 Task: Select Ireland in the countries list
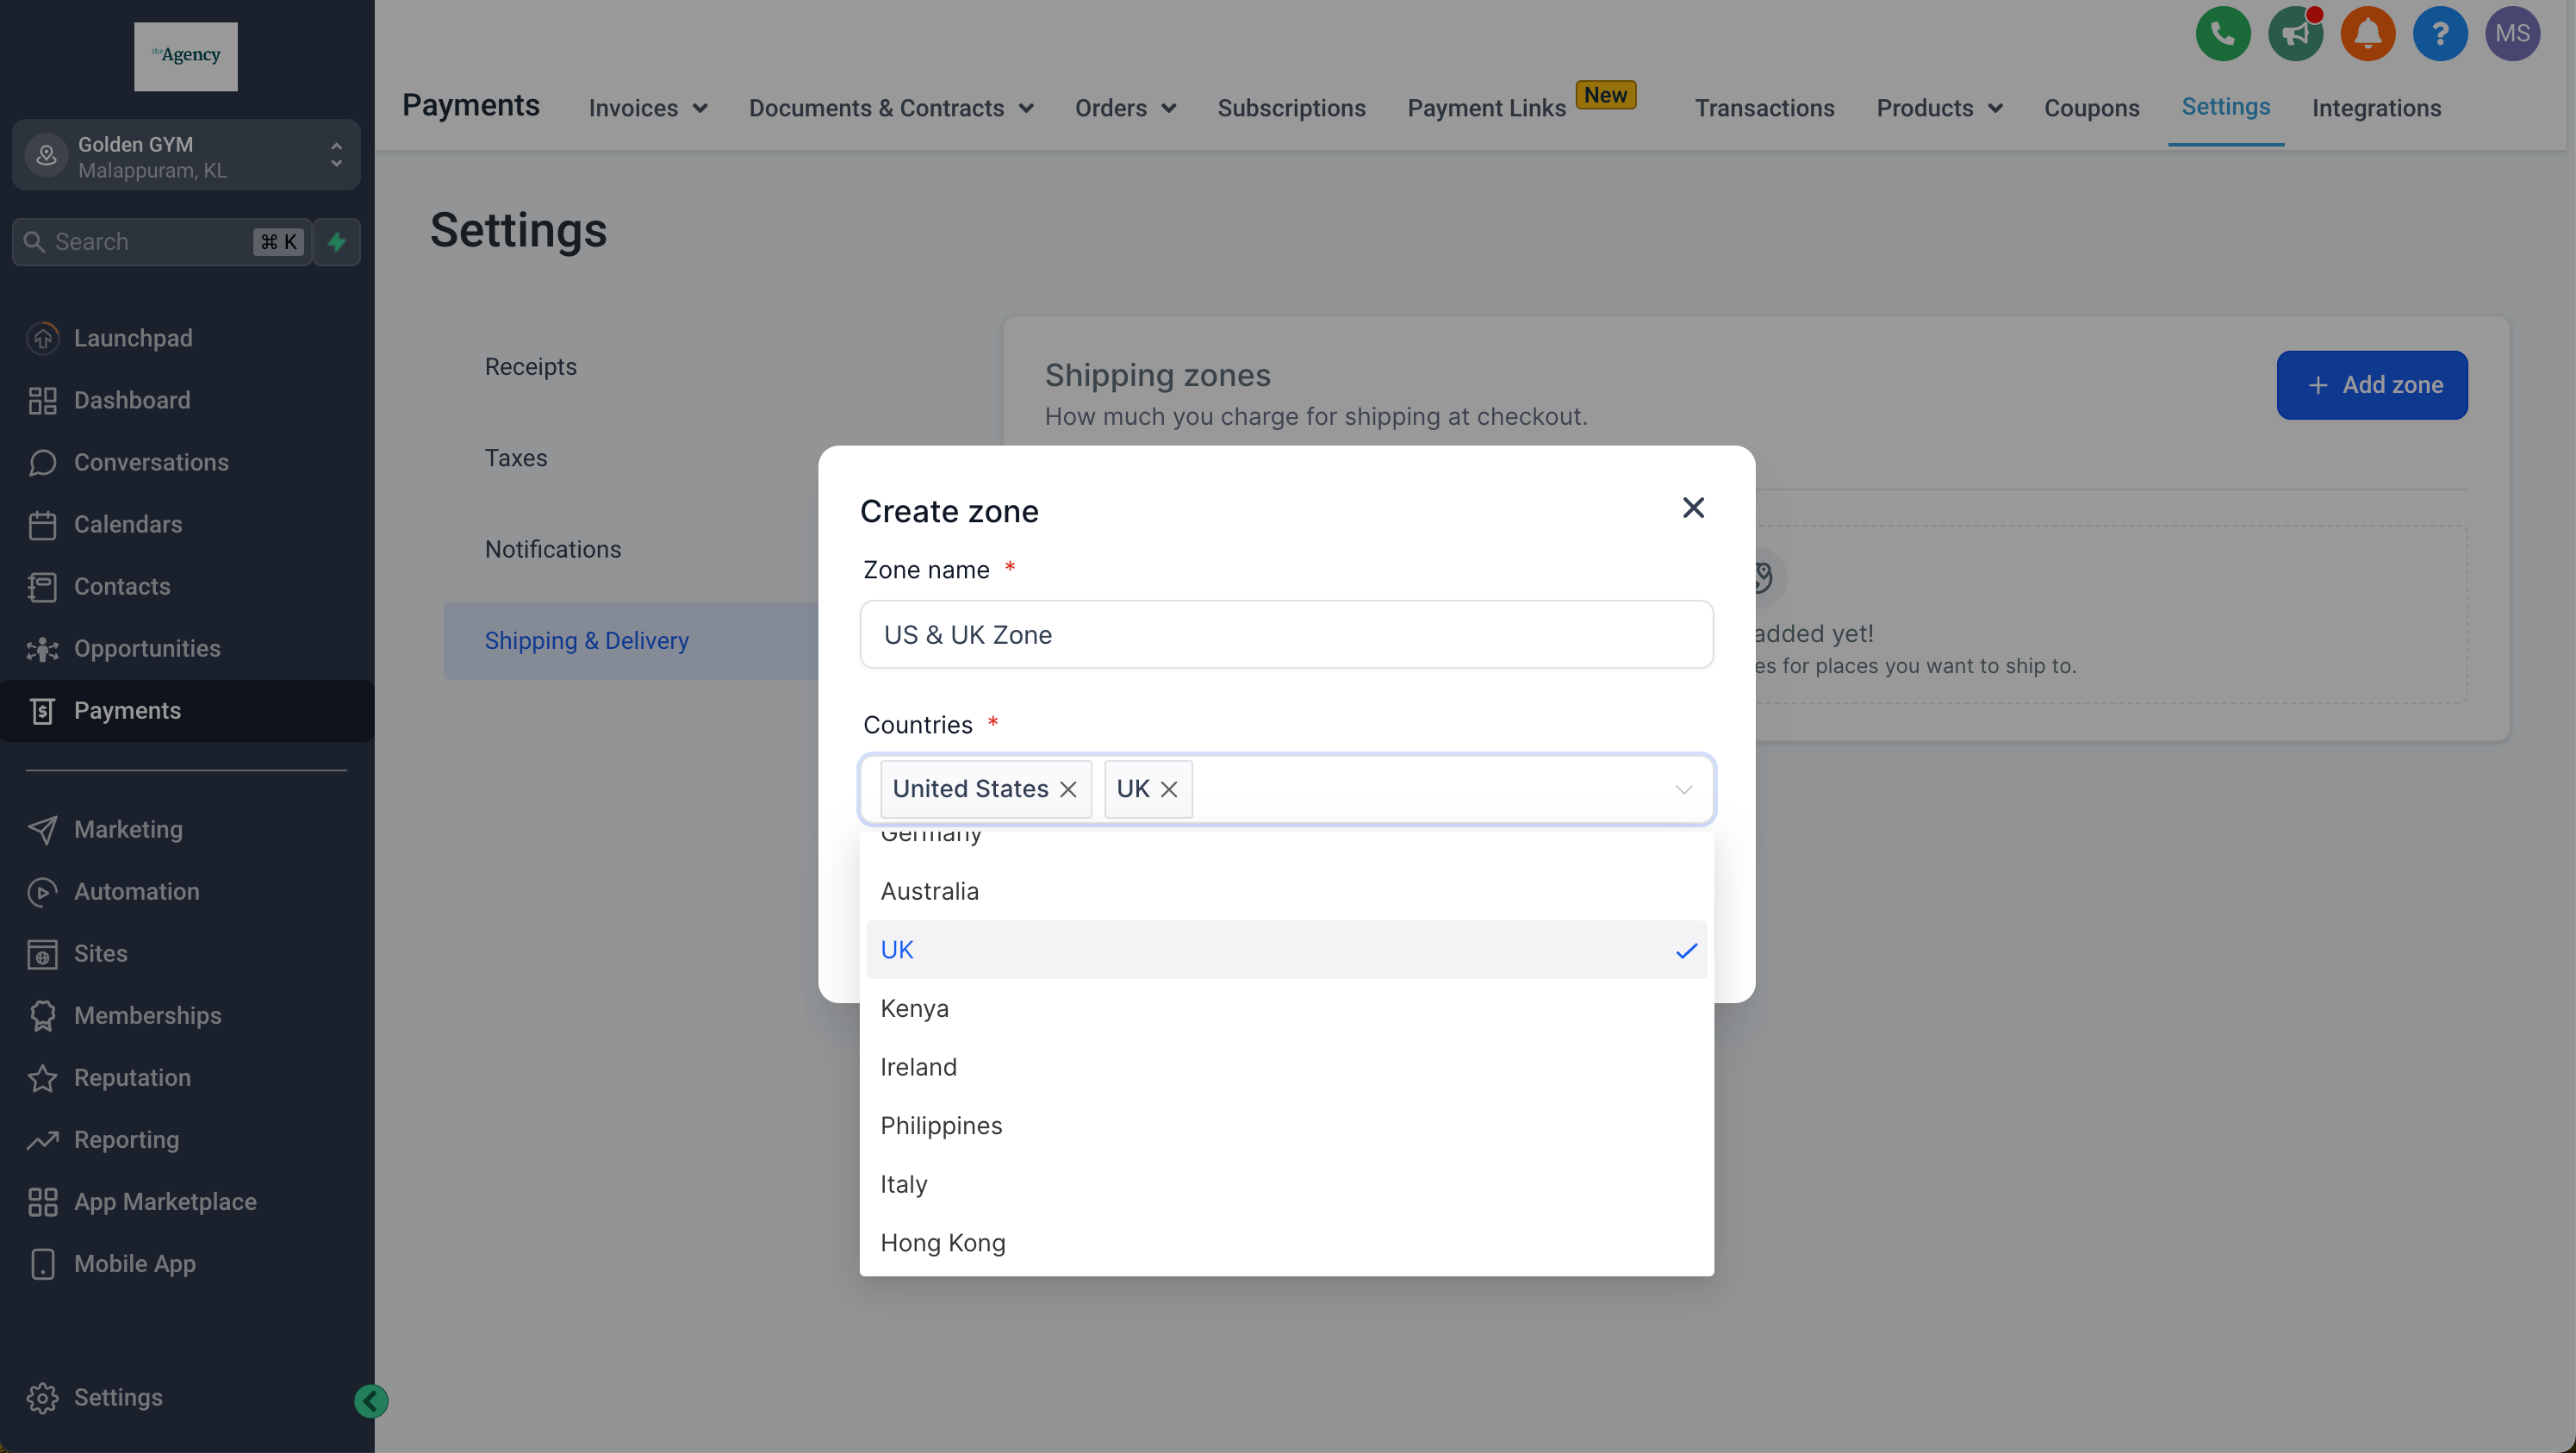coord(918,1067)
